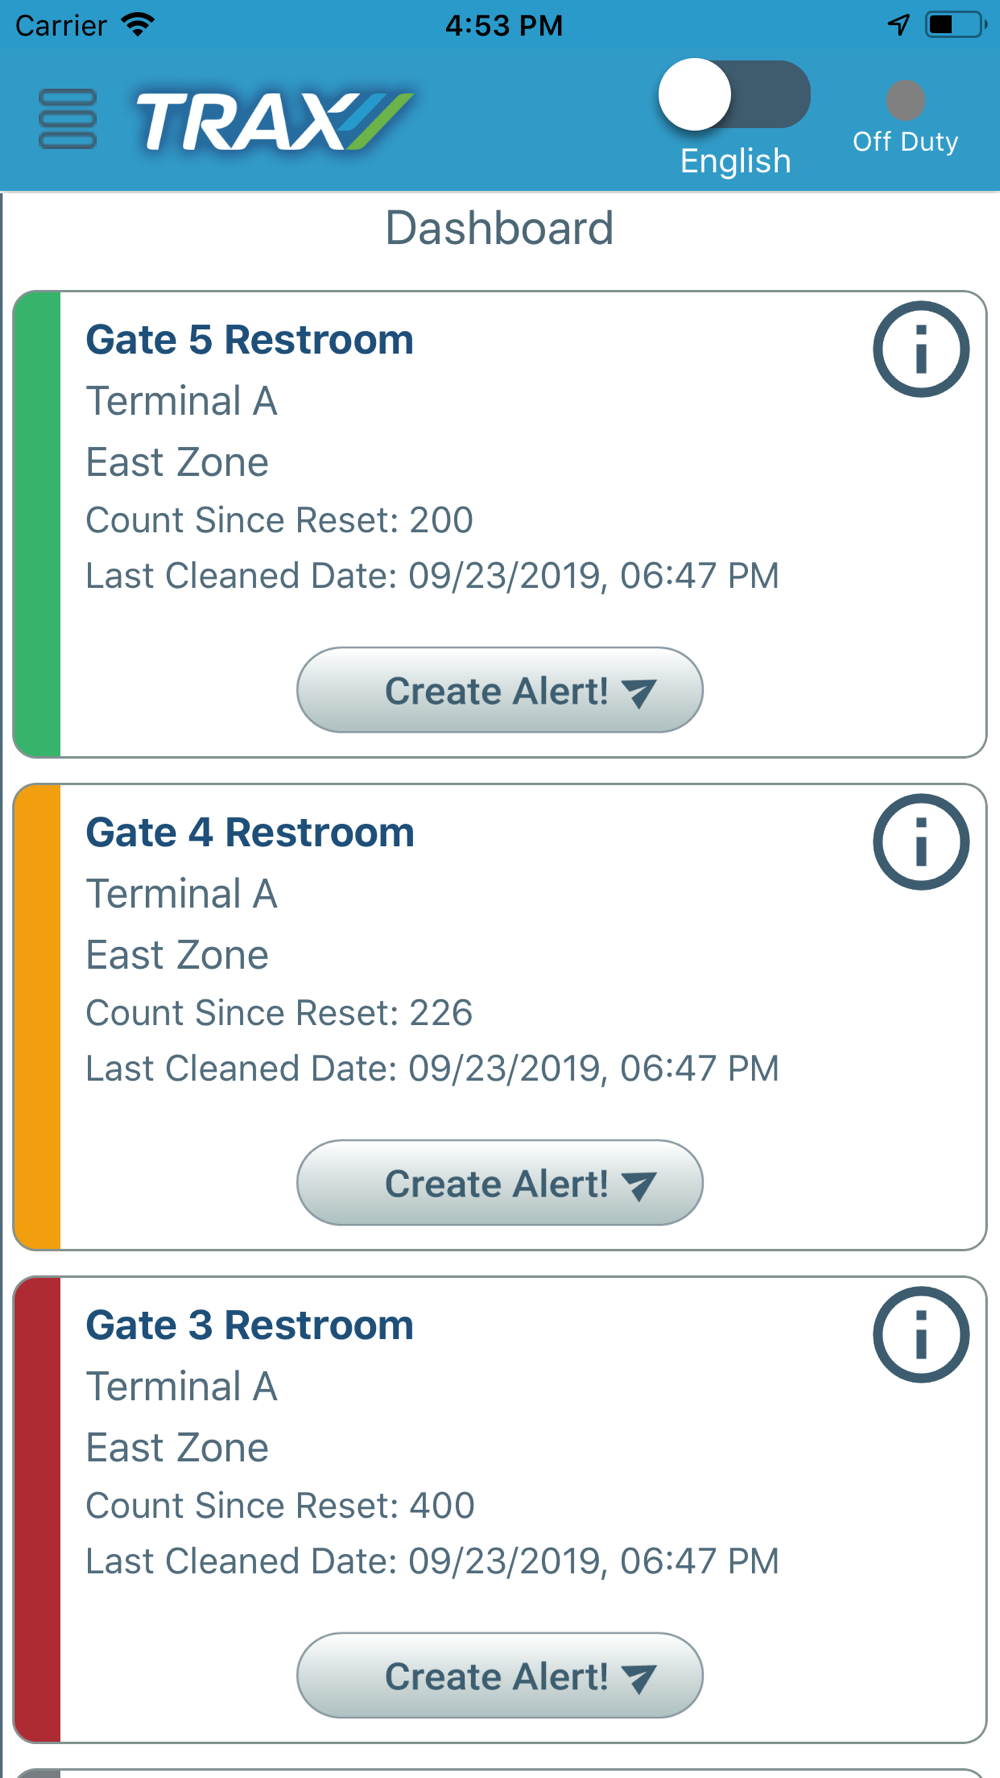Toggle the Off Duty status indicator
Screen dimensions: 1000x1778
pos(905,101)
